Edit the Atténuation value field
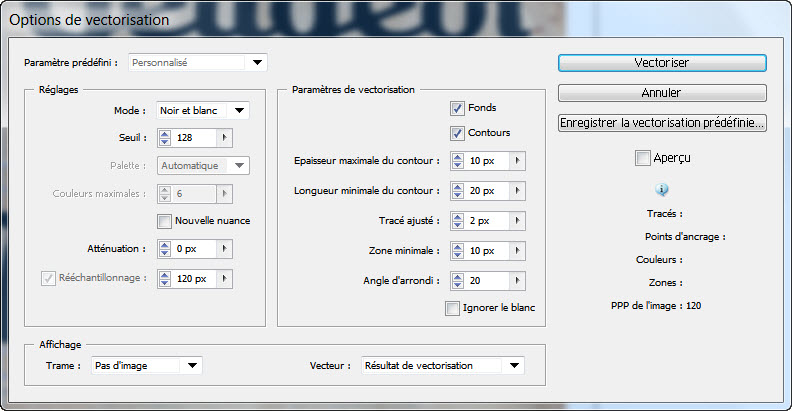 (194, 249)
